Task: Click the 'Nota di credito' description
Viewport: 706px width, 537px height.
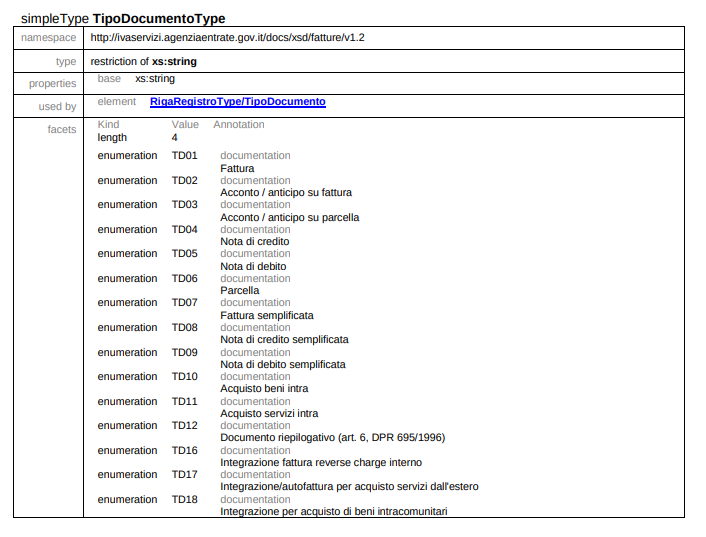Action: pyautogui.click(x=255, y=241)
